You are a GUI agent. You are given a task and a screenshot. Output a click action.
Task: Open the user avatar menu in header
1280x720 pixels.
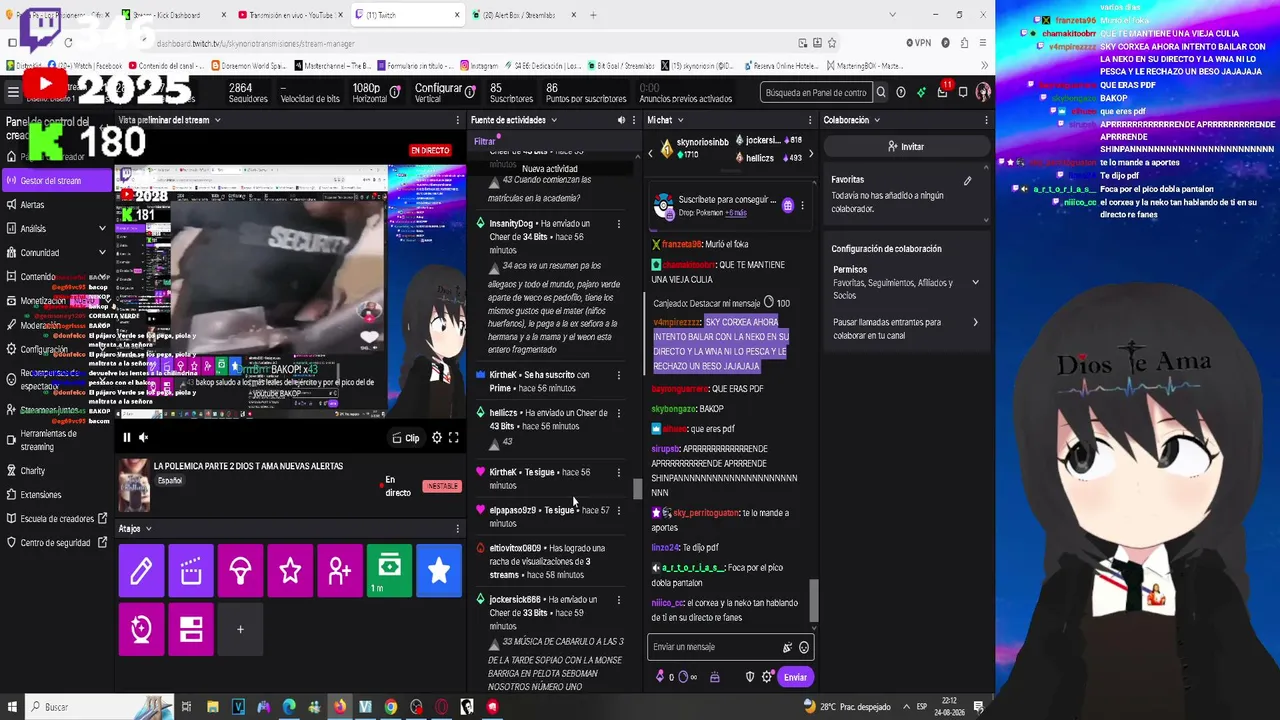[x=983, y=92]
